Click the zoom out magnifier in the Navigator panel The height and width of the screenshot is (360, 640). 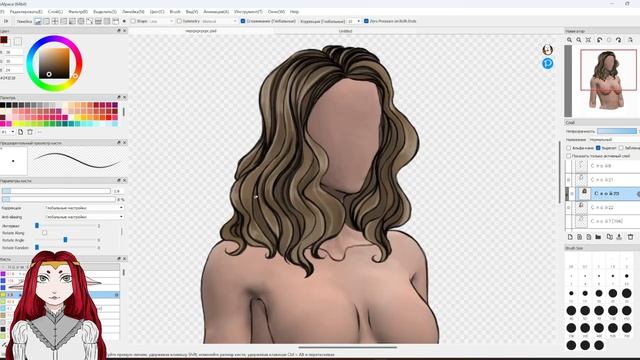(x=579, y=40)
